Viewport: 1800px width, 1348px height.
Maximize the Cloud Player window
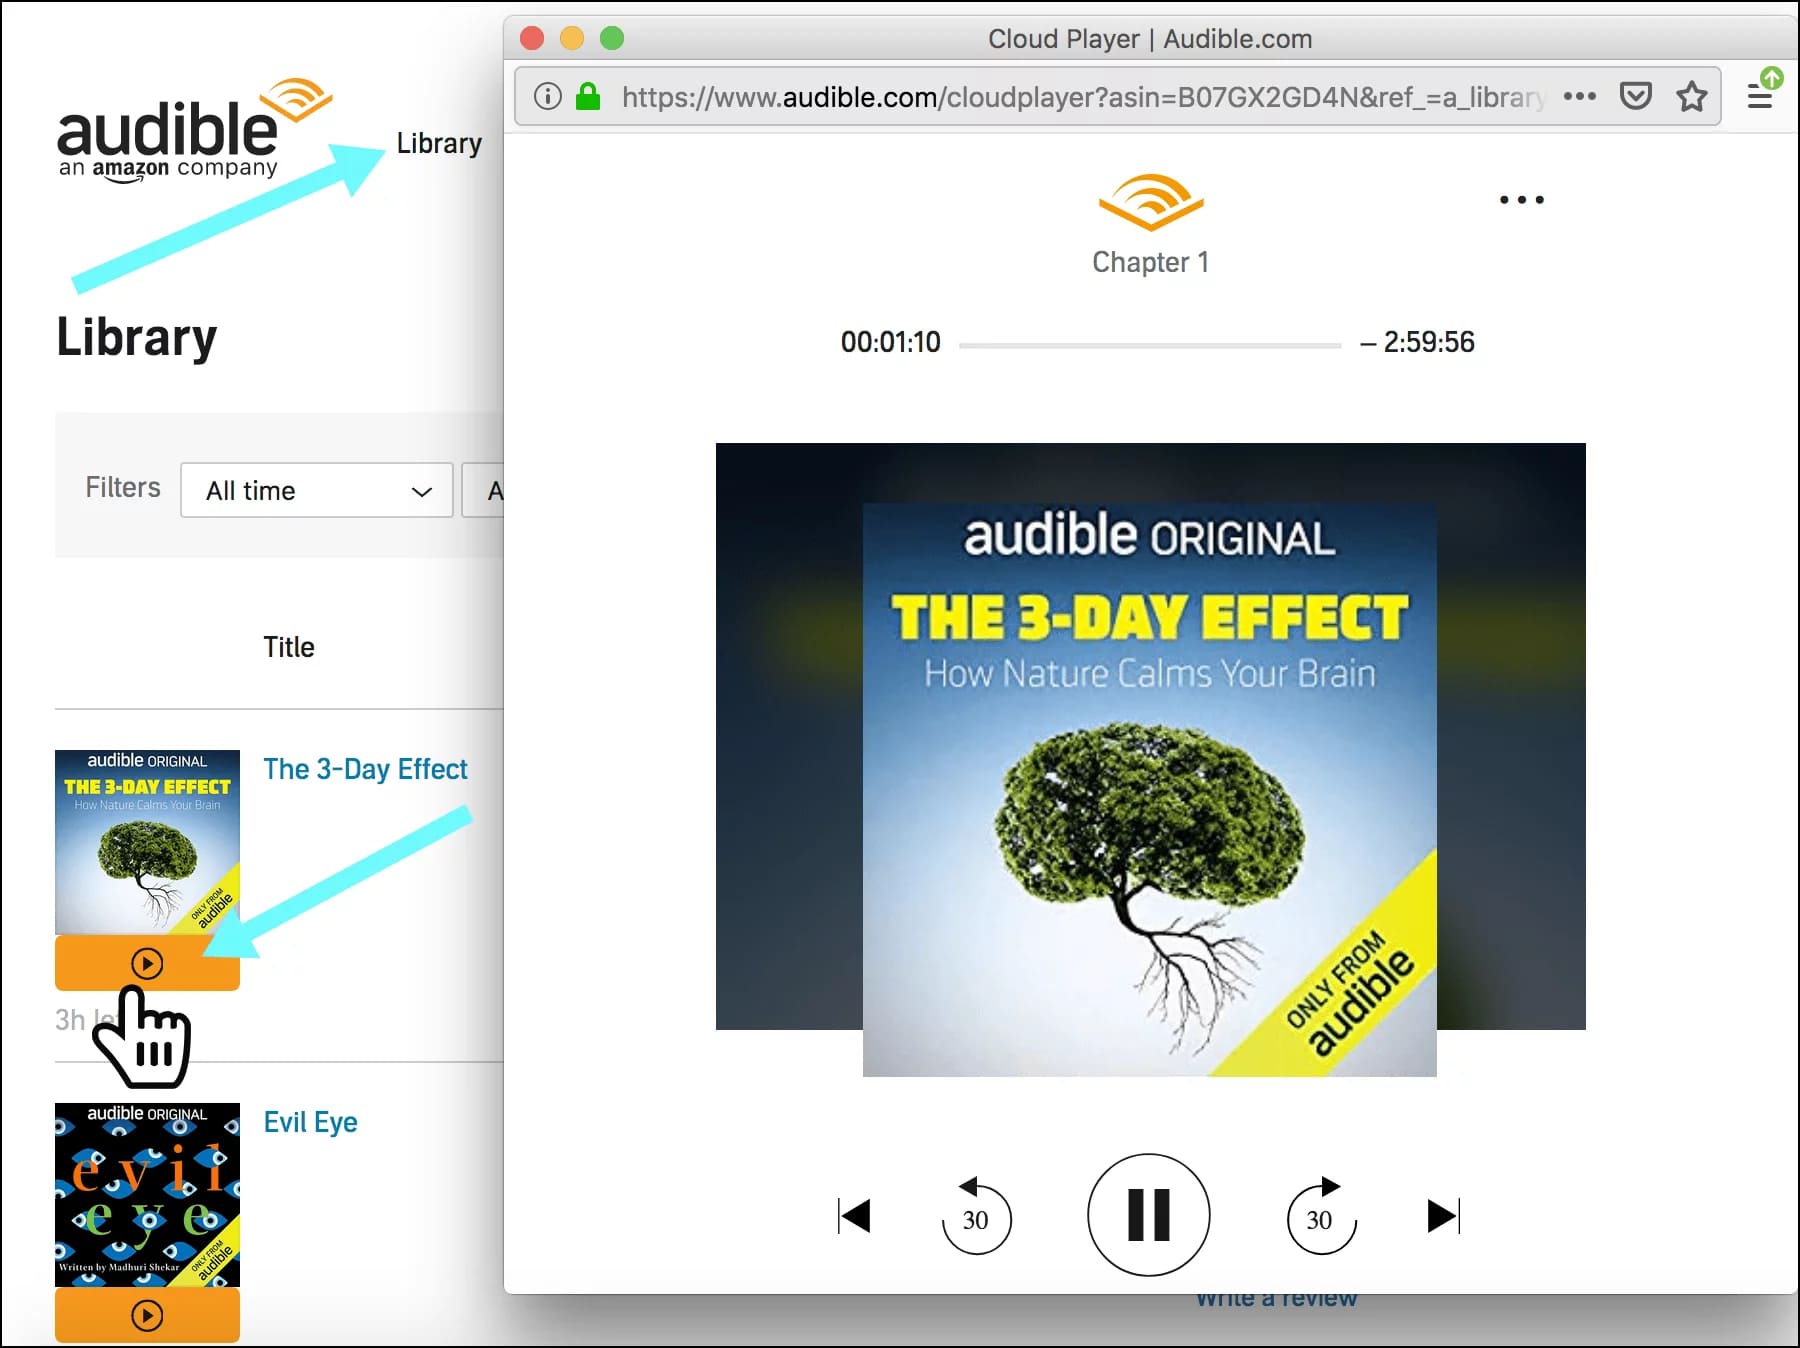click(x=612, y=38)
